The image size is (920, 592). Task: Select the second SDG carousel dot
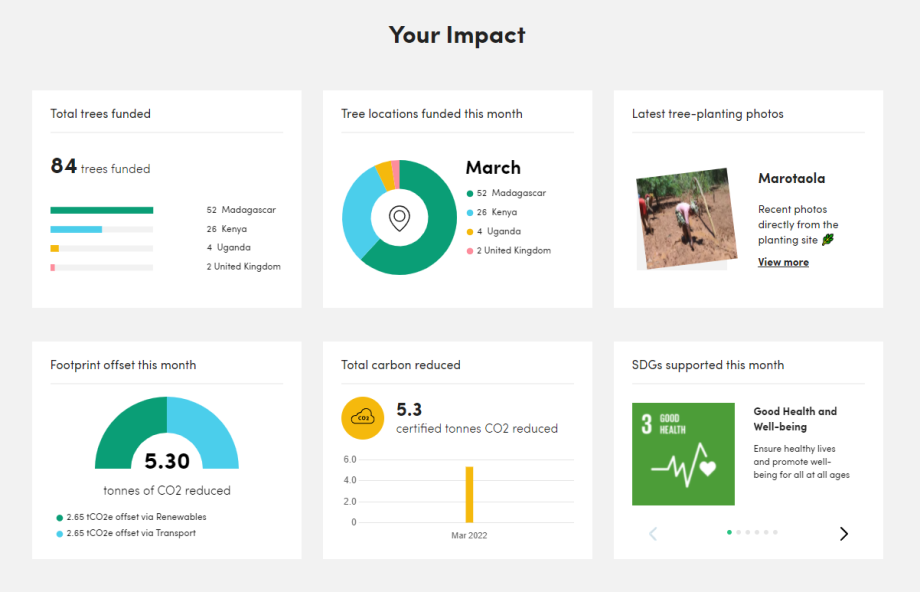[x=738, y=532]
